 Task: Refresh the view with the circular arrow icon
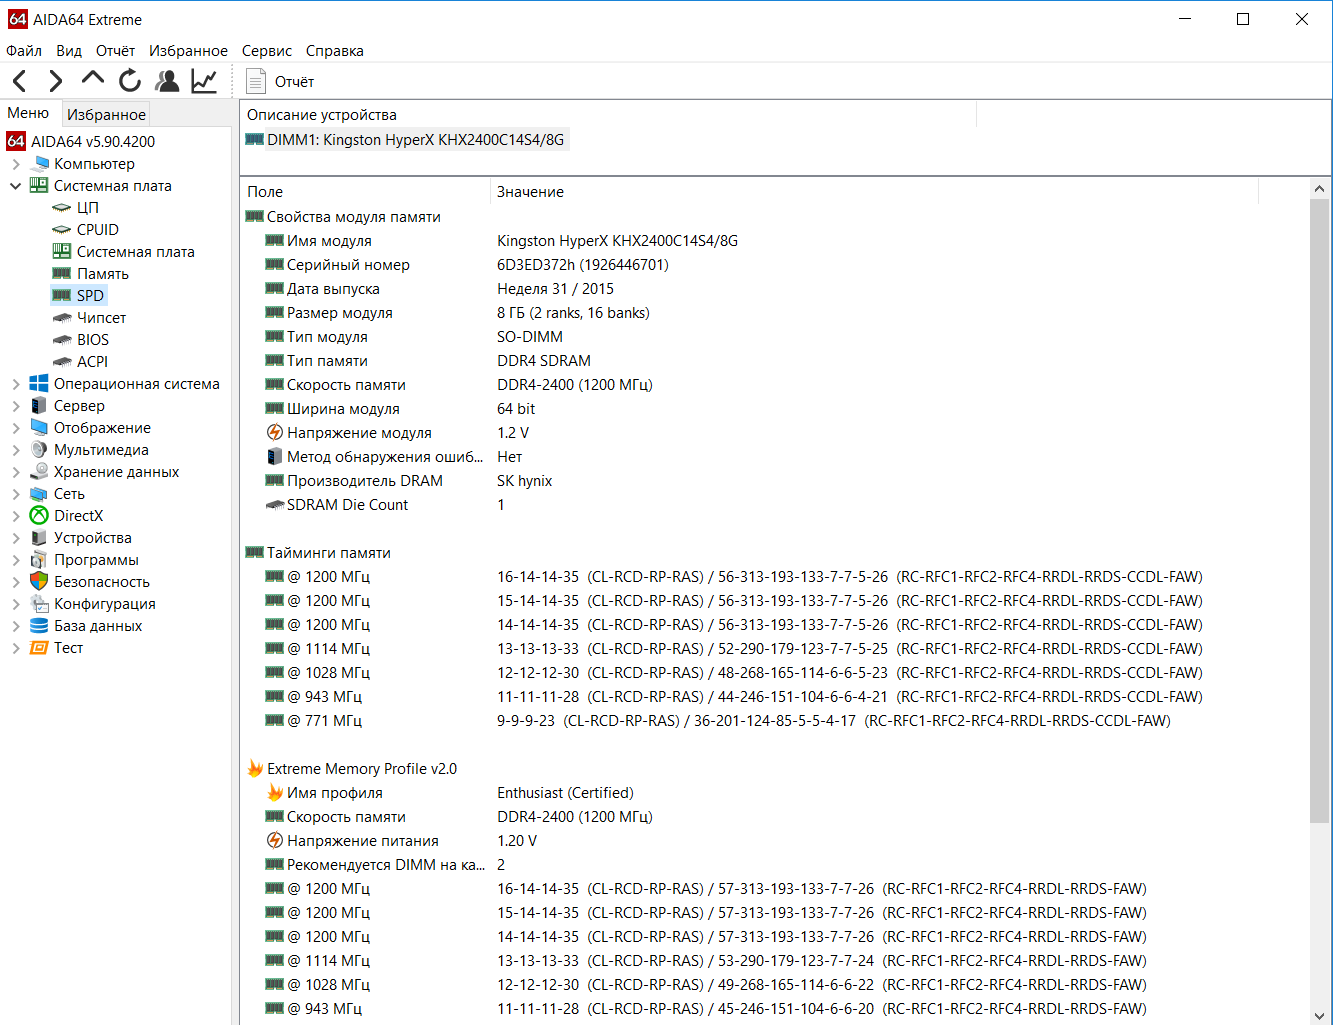[130, 81]
